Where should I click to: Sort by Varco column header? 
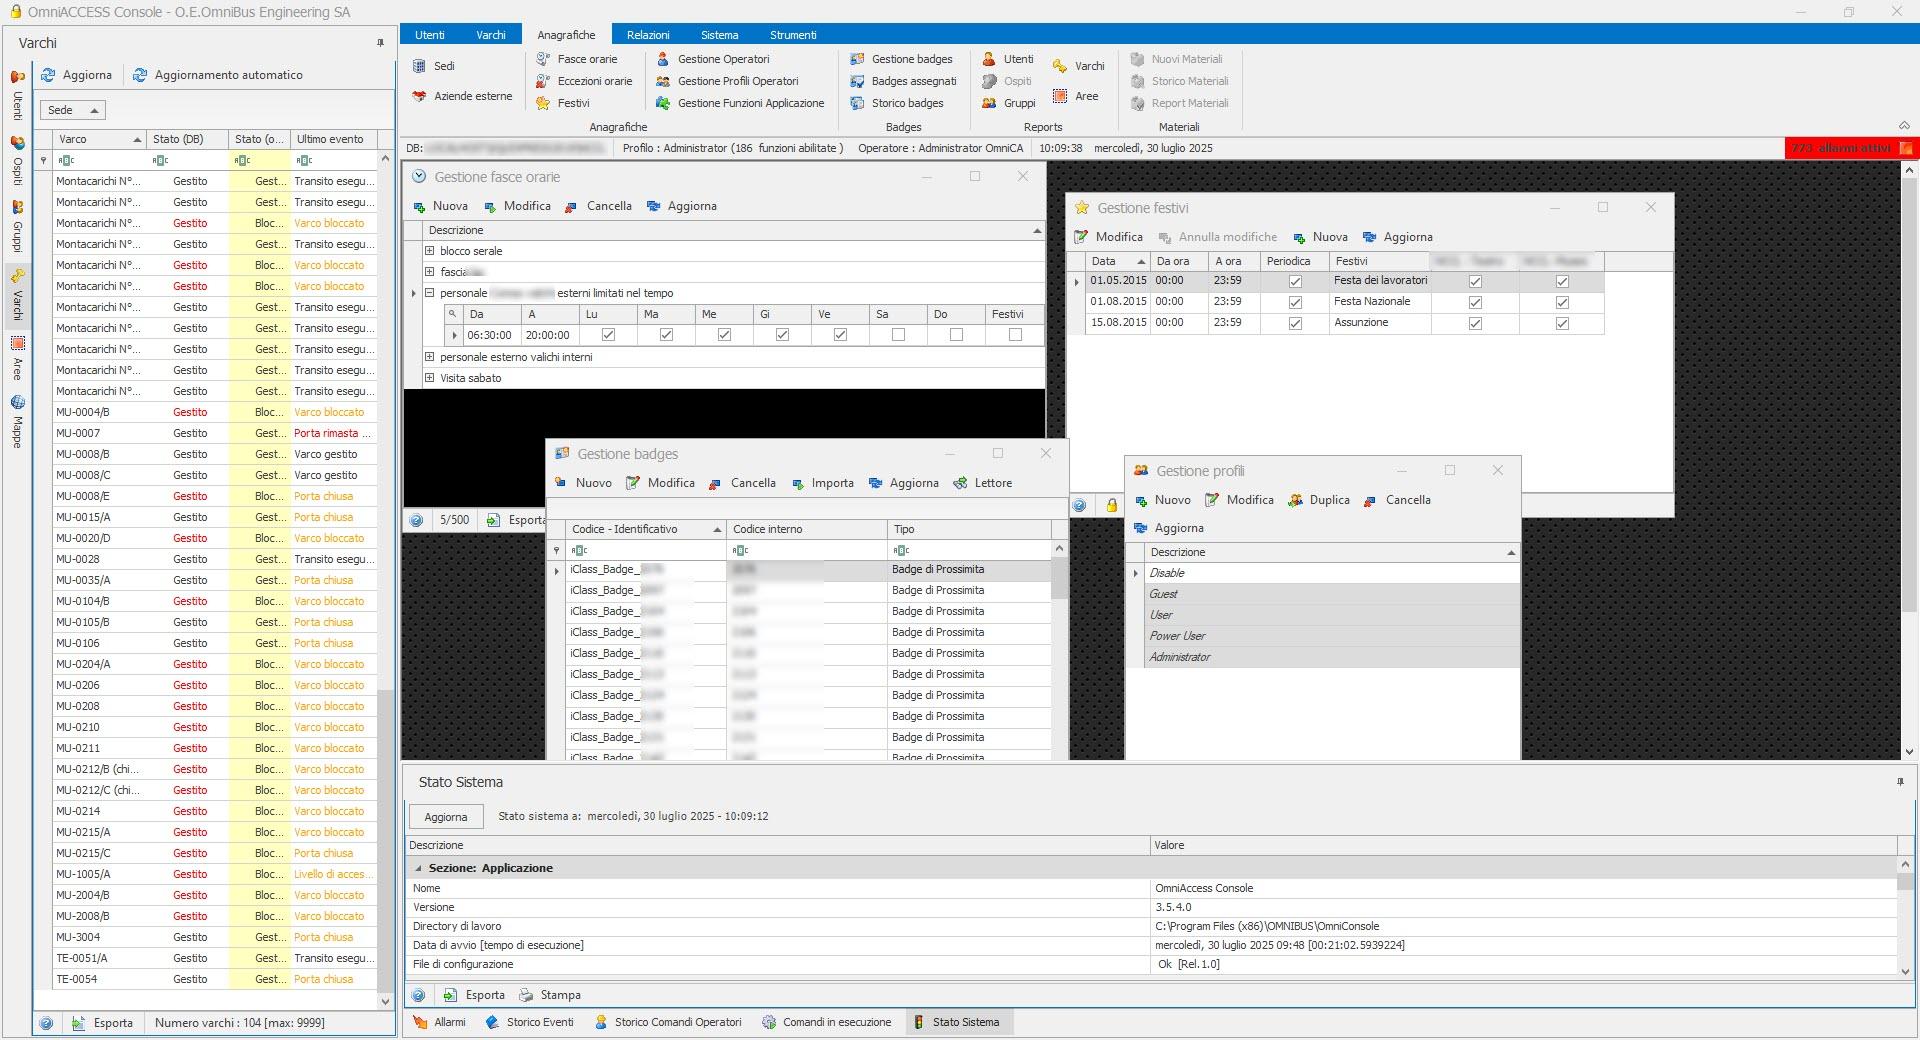99,139
